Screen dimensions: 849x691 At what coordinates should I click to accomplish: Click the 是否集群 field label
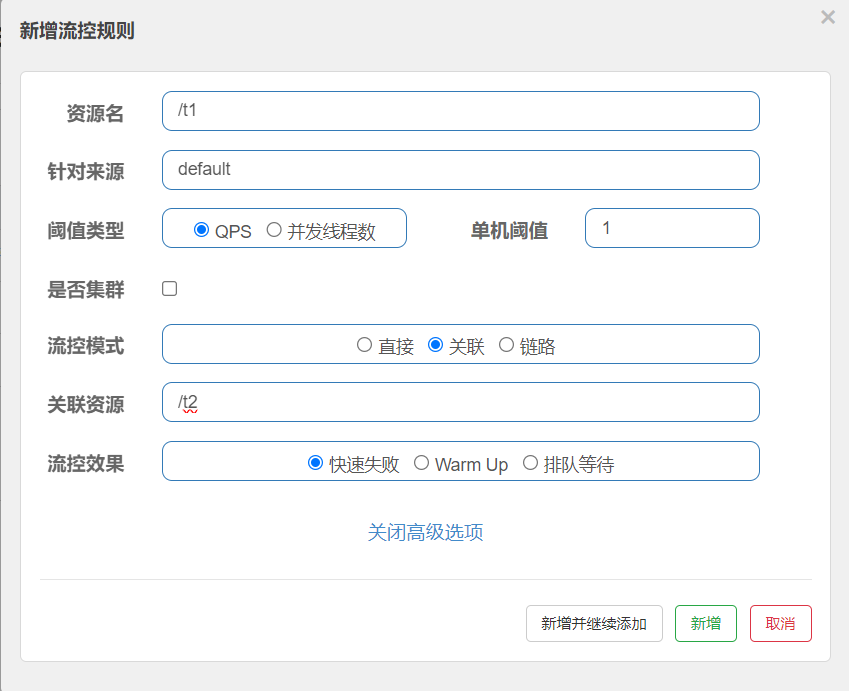pos(86,290)
